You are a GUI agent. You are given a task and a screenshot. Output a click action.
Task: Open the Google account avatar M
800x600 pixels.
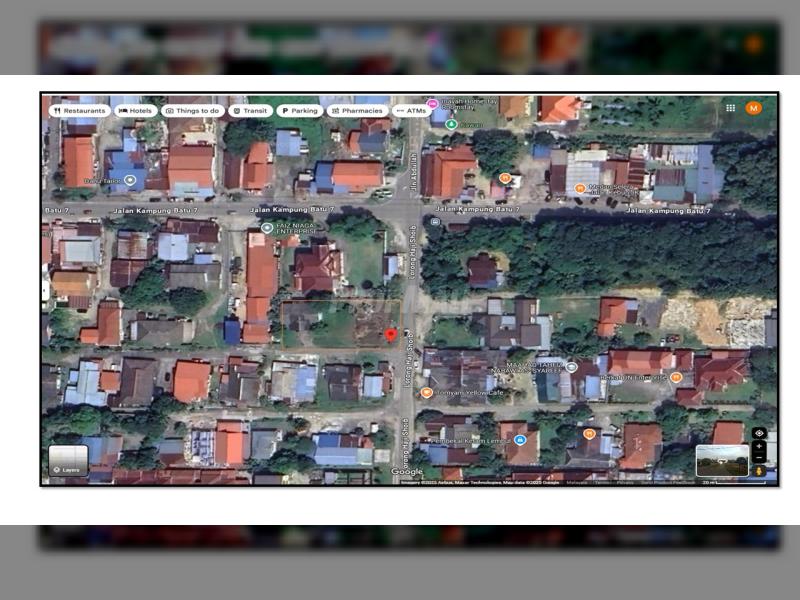click(754, 108)
